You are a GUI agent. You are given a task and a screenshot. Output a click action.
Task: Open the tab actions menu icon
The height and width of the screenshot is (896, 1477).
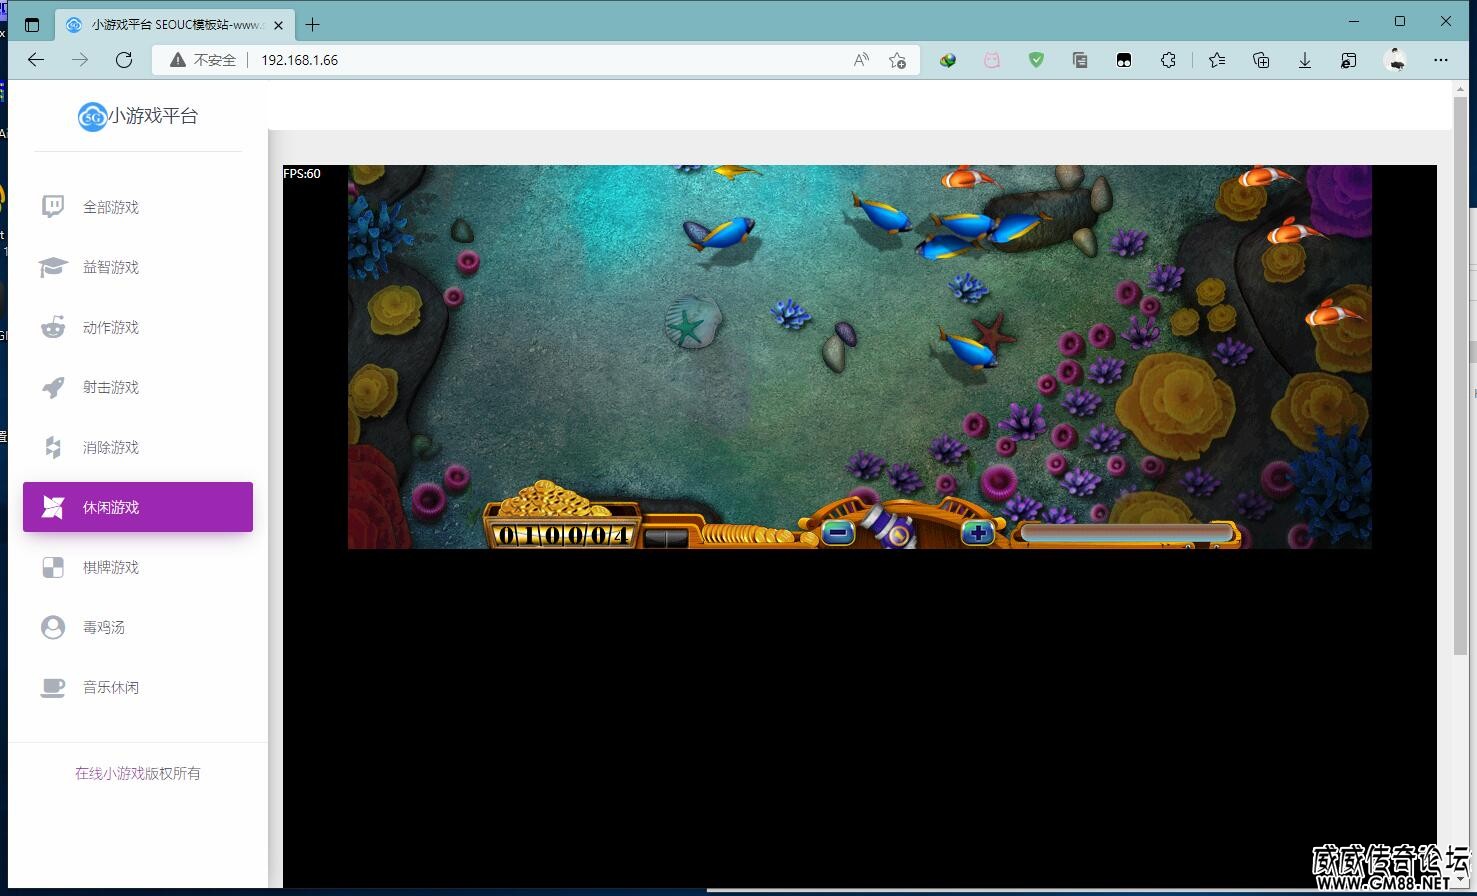pyautogui.click(x=31, y=25)
